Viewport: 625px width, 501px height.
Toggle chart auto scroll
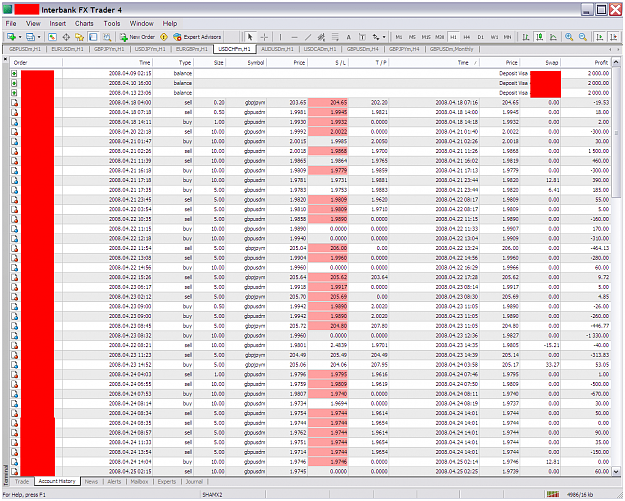coord(599,37)
